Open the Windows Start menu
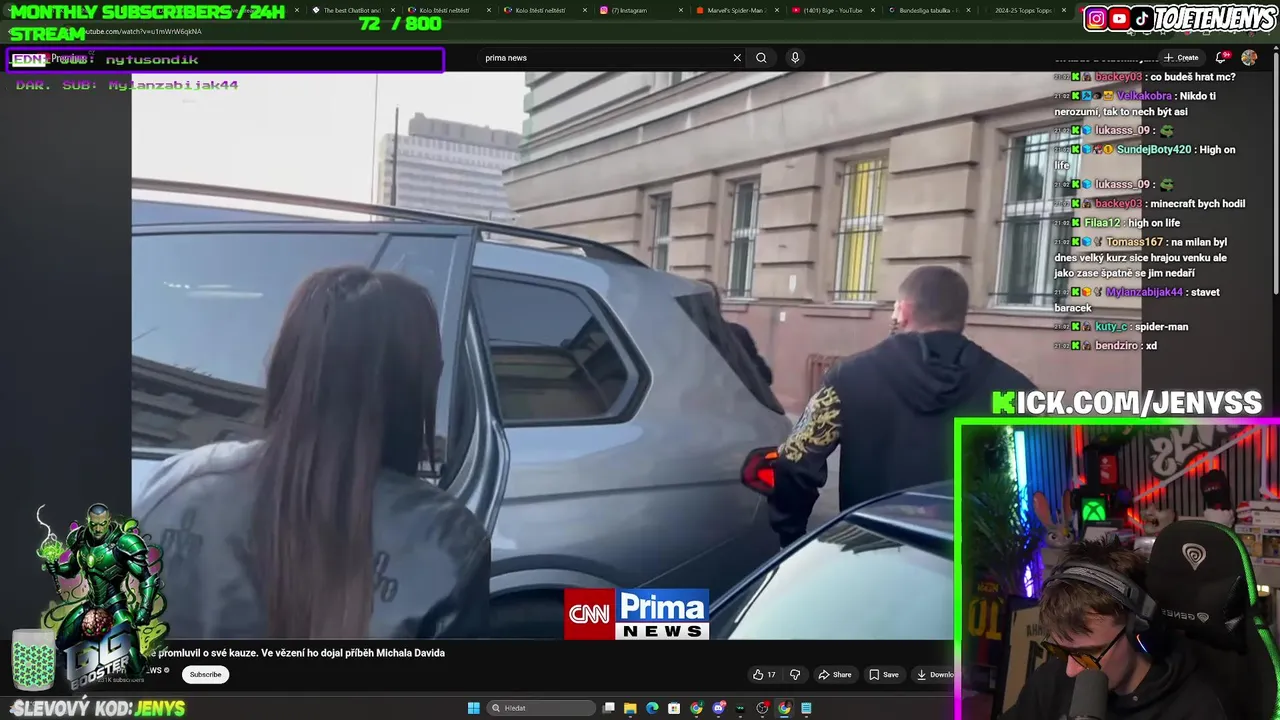 (x=473, y=708)
